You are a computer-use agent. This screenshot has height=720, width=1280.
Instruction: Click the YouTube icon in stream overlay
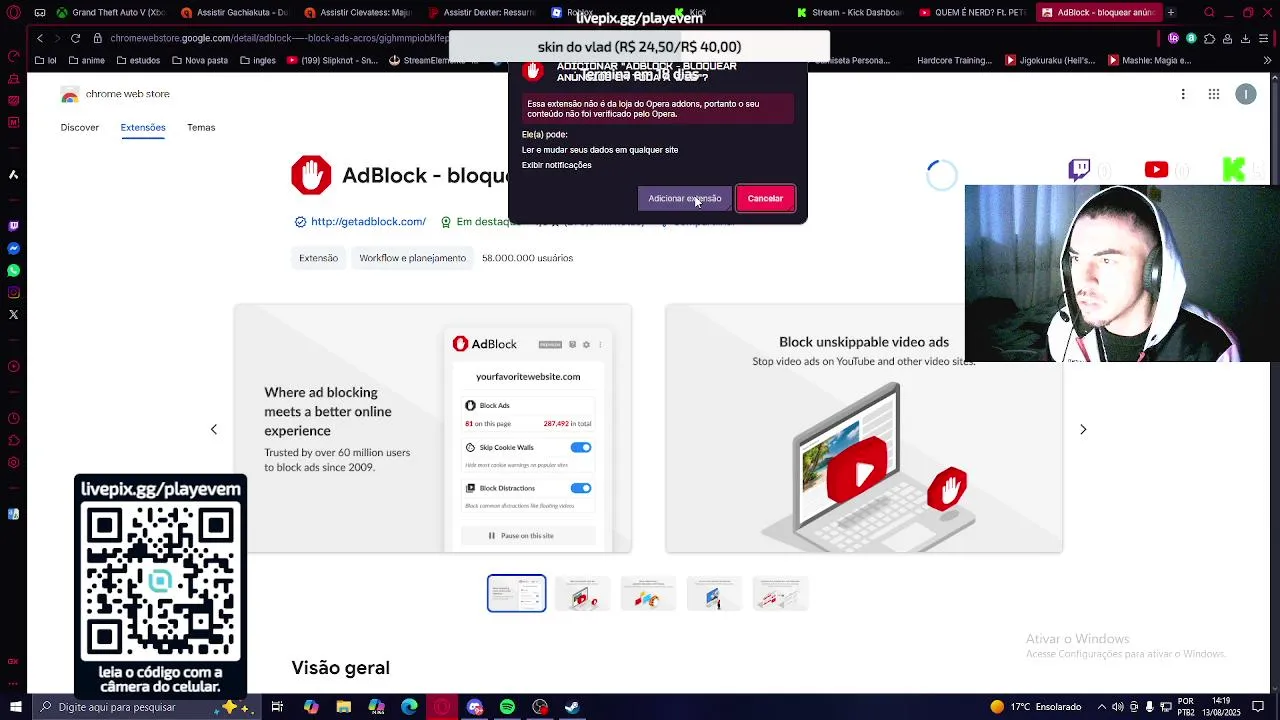tap(1156, 170)
